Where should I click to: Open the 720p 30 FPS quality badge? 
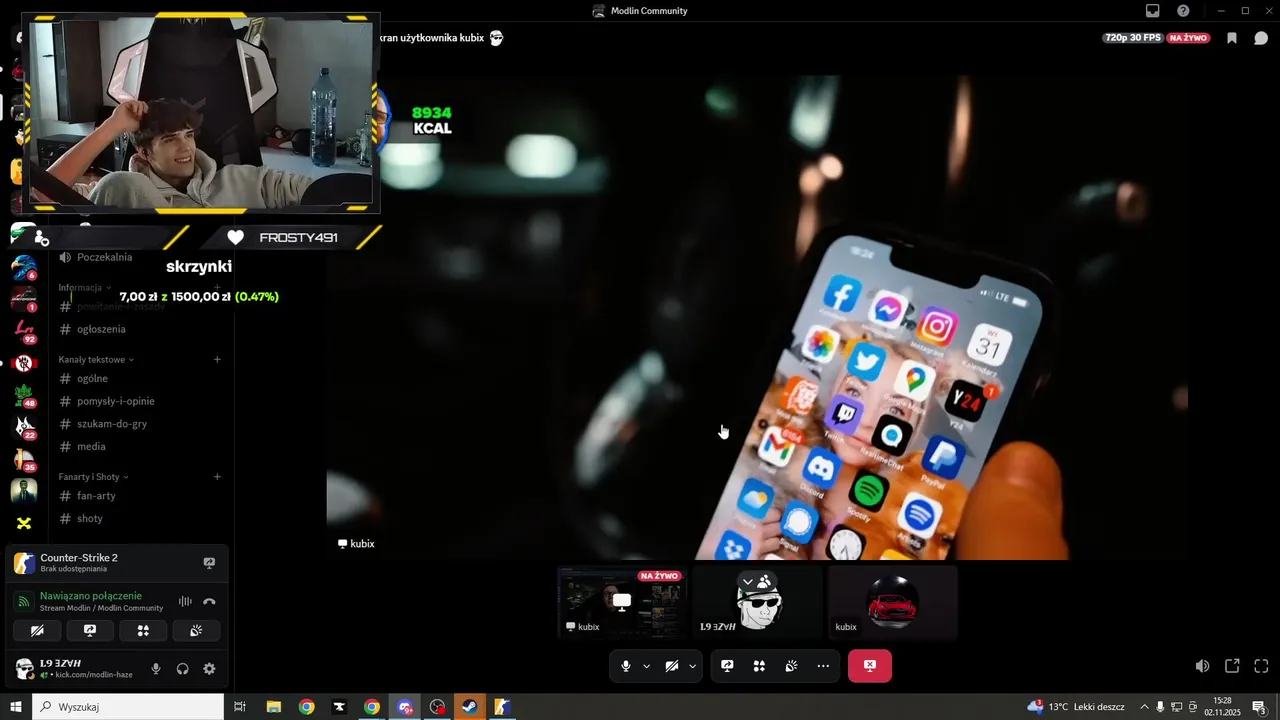[1132, 38]
